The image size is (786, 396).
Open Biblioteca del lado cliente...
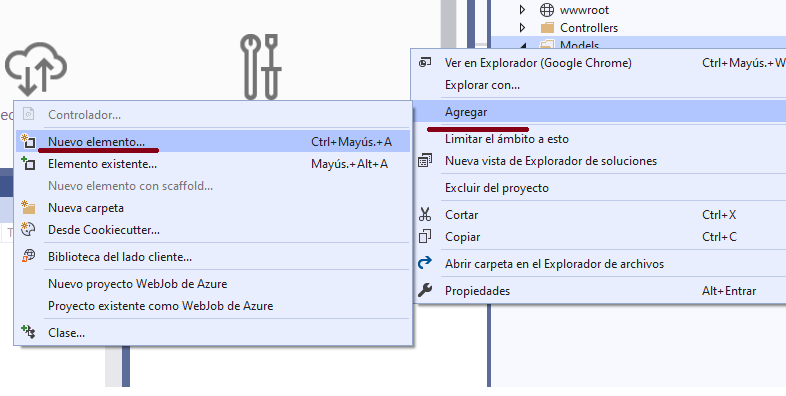point(213,257)
